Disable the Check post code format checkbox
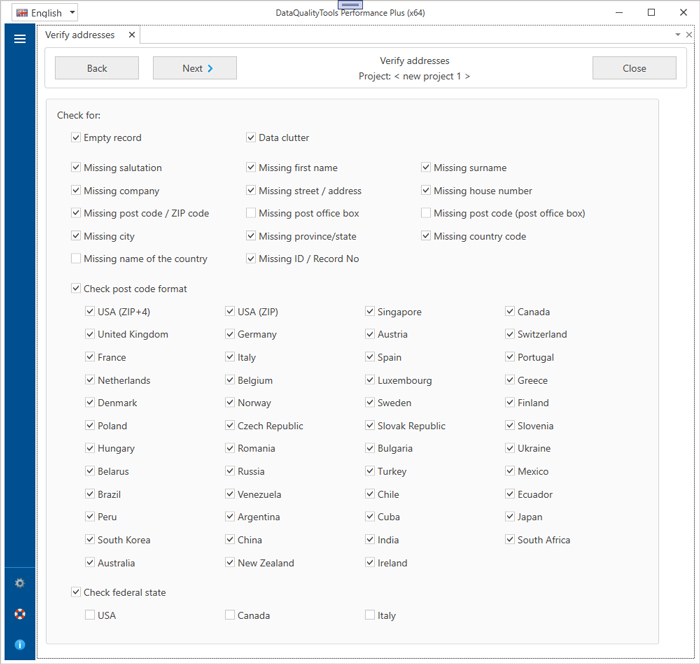This screenshot has width=700, height=664. point(76,289)
